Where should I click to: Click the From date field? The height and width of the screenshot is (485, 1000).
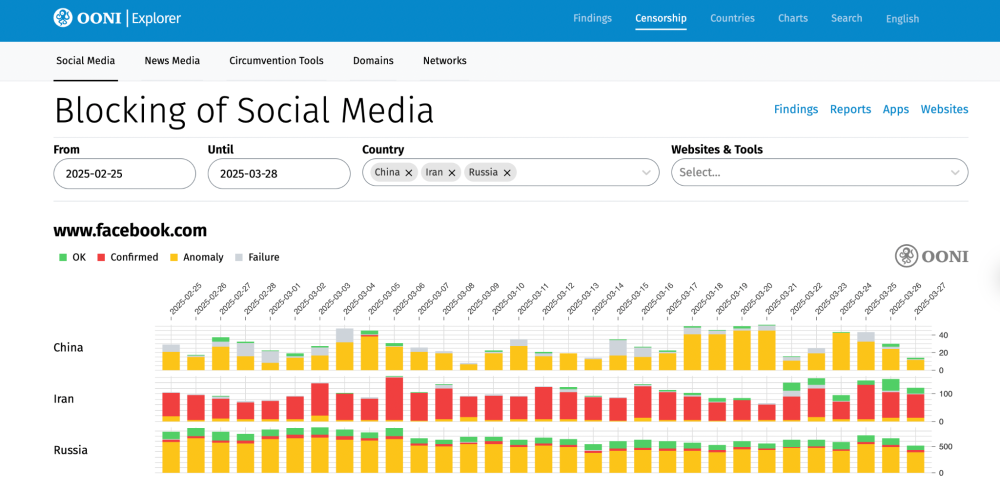pyautogui.click(x=124, y=173)
